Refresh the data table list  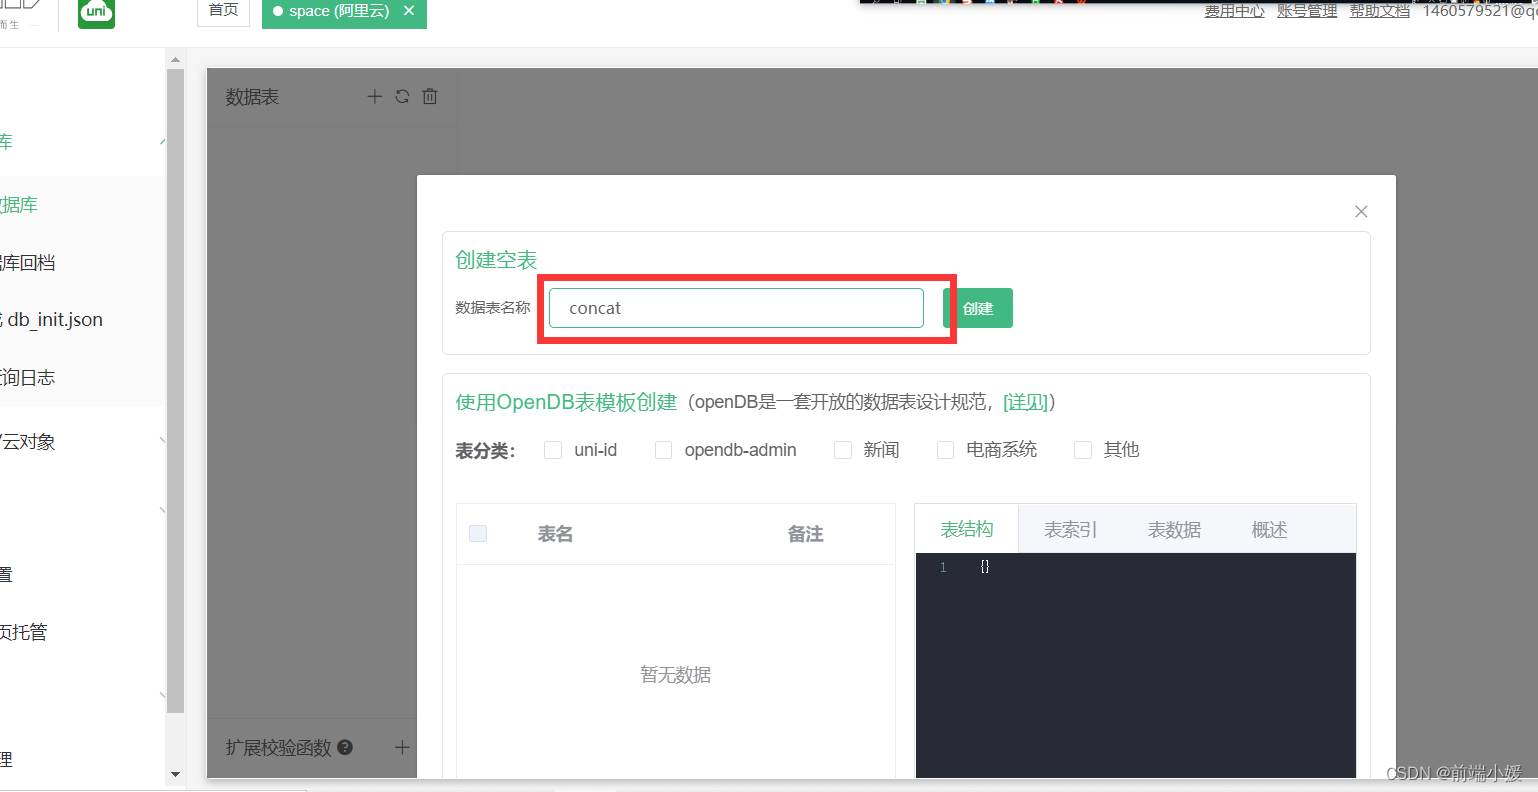402,97
